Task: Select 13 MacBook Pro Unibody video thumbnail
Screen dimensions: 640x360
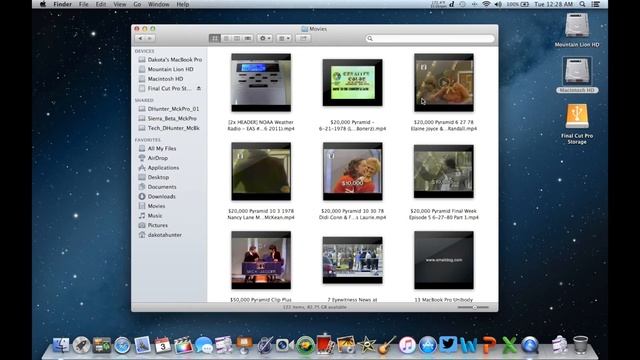Action: point(444,260)
